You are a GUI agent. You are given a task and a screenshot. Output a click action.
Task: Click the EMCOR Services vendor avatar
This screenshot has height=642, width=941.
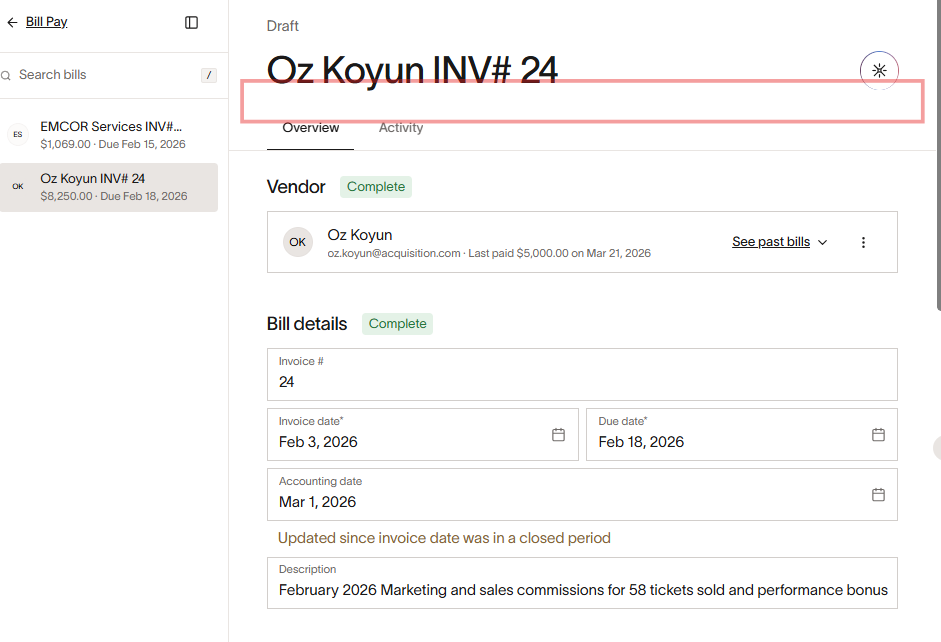(17, 134)
